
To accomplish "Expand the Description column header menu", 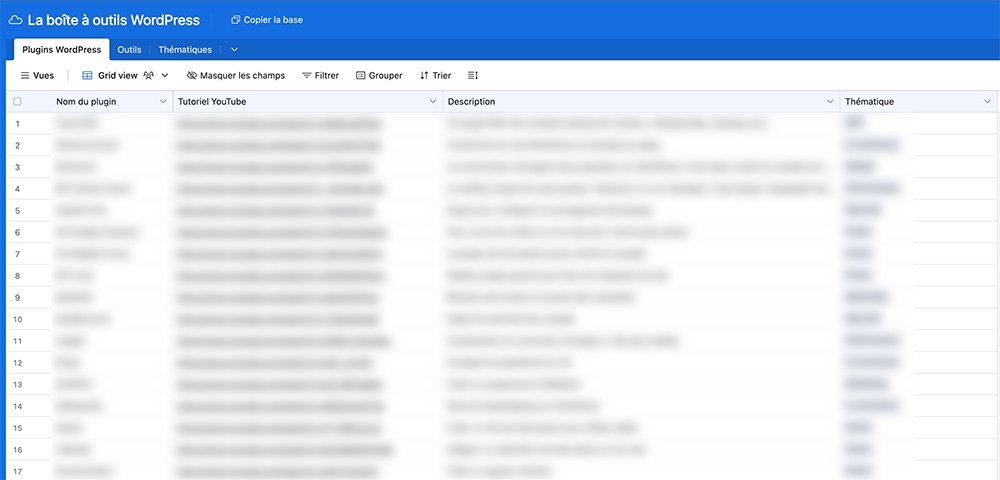I will tap(830, 102).
